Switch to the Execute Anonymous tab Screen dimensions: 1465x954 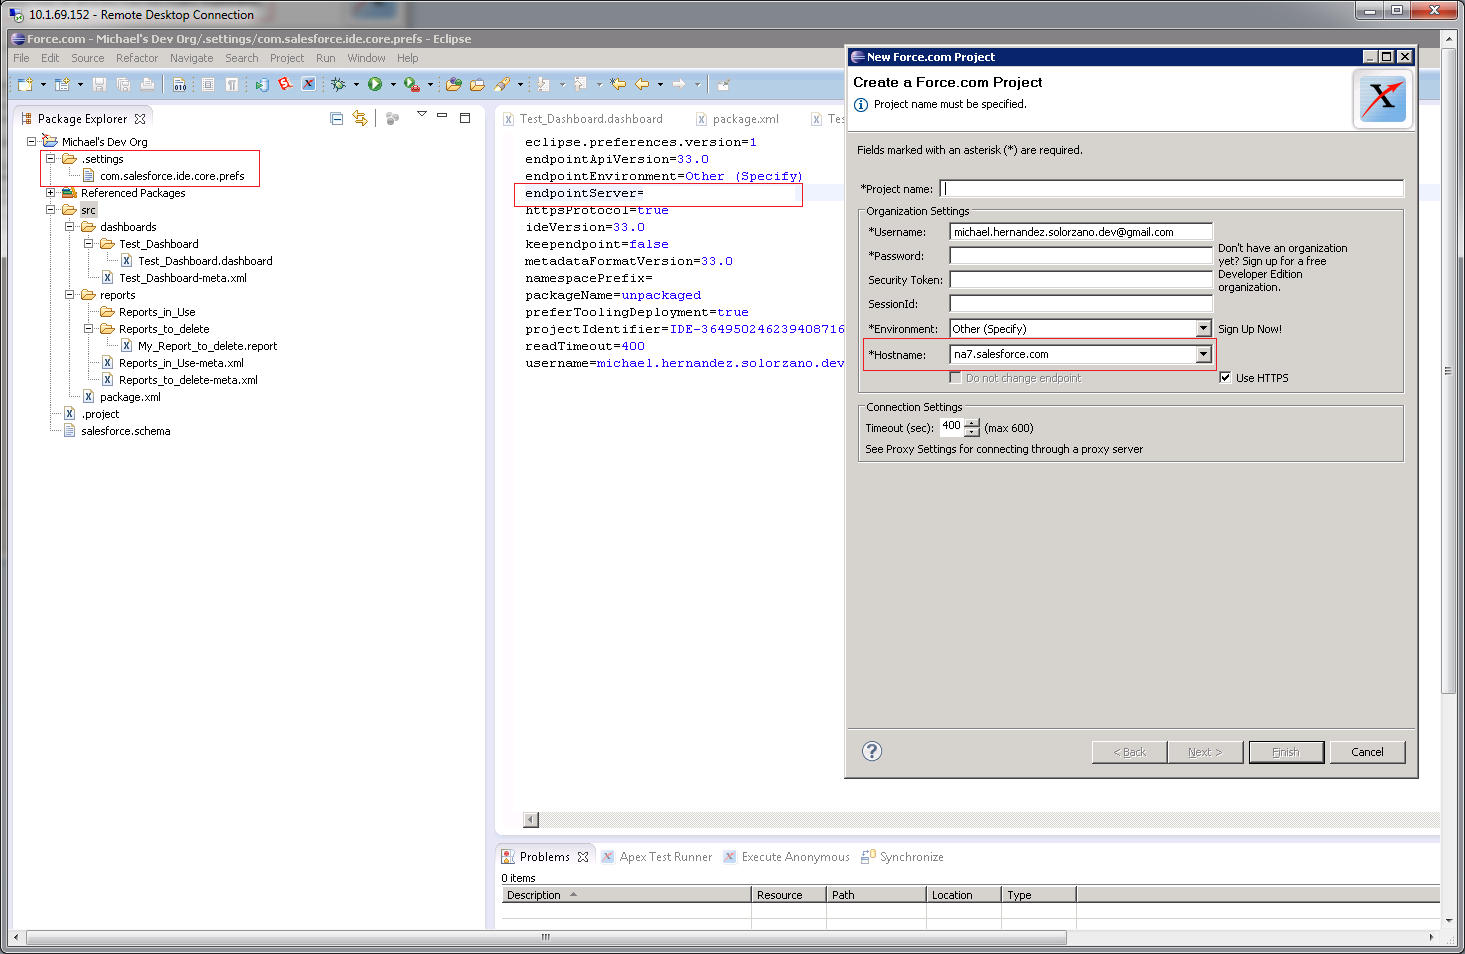787,857
